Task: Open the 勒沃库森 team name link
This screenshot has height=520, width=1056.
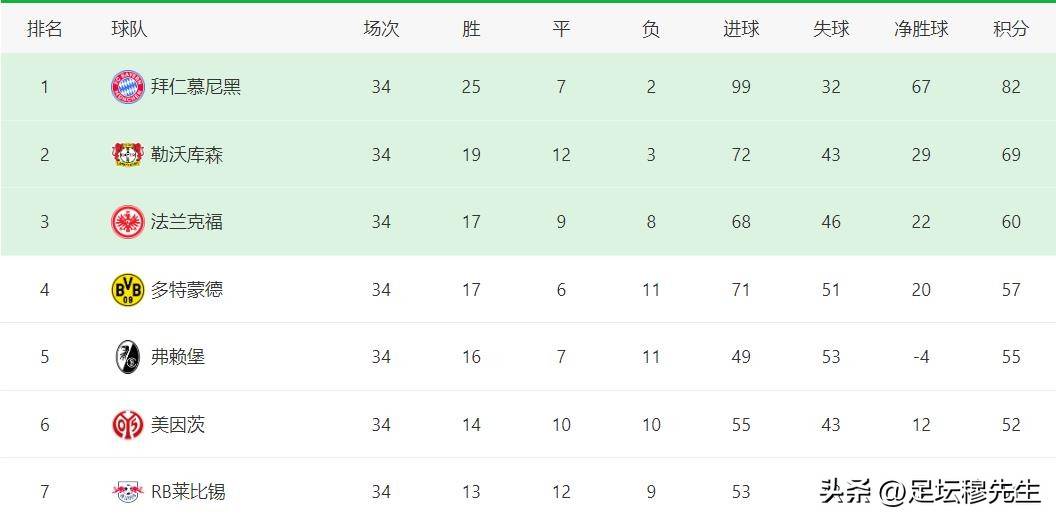Action: (187, 155)
